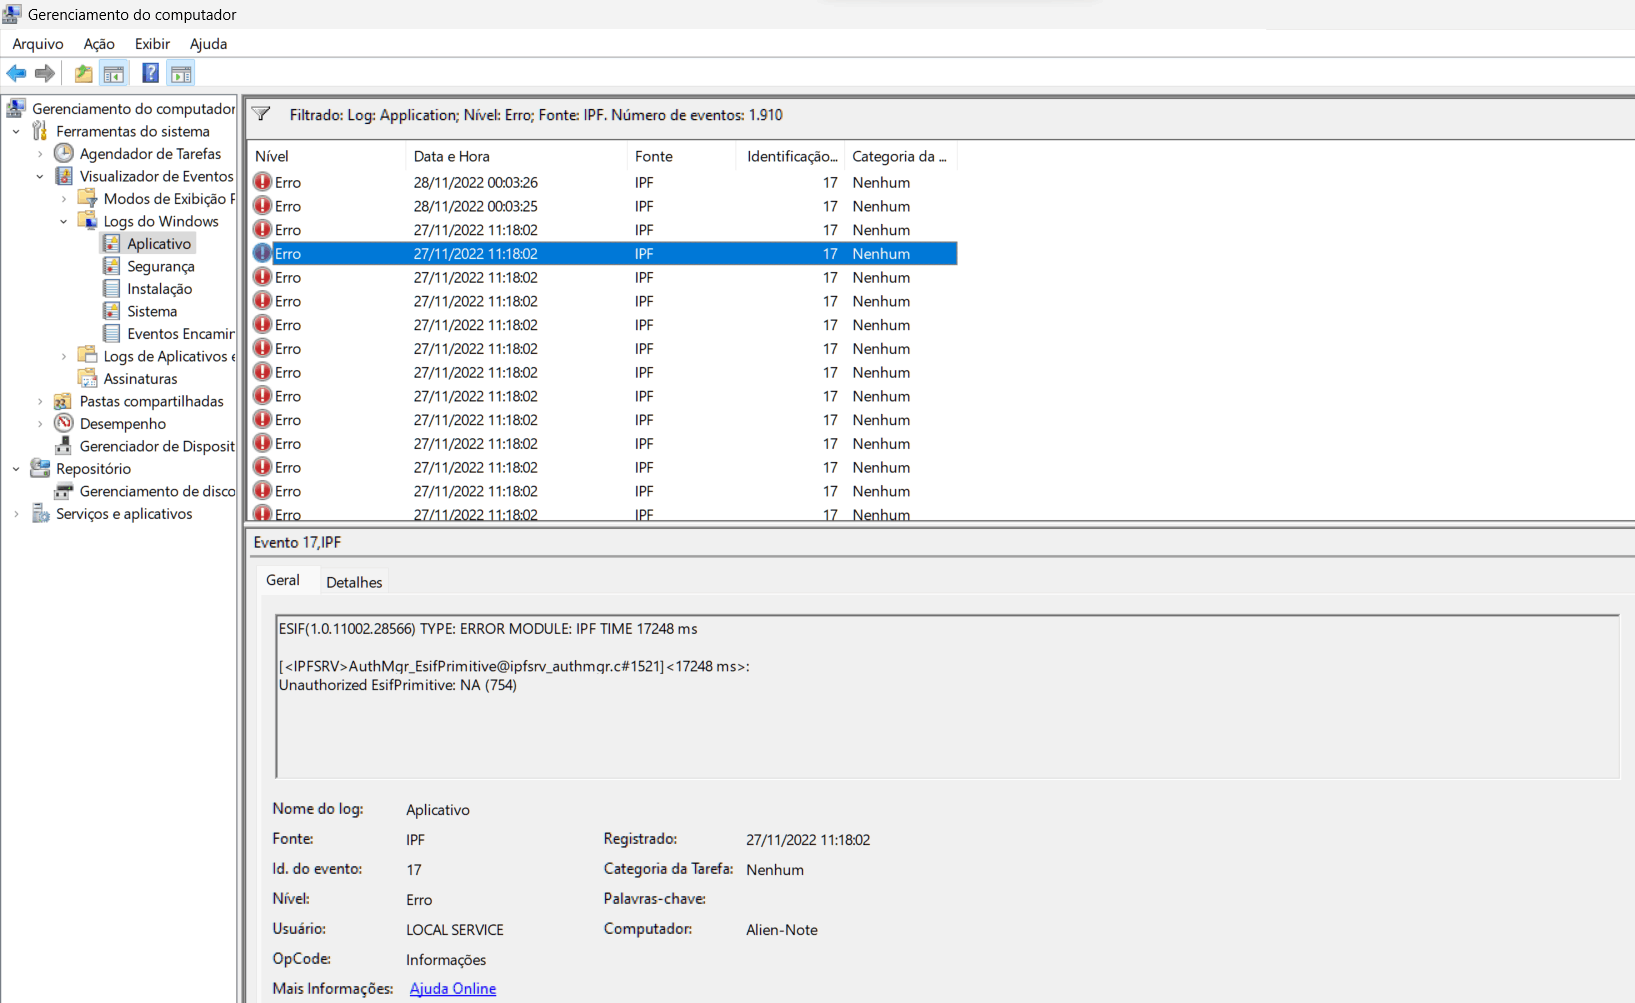
Task: Select the highlighted 27/11/2022 11:18:02 event row
Action: pyautogui.click(x=603, y=254)
